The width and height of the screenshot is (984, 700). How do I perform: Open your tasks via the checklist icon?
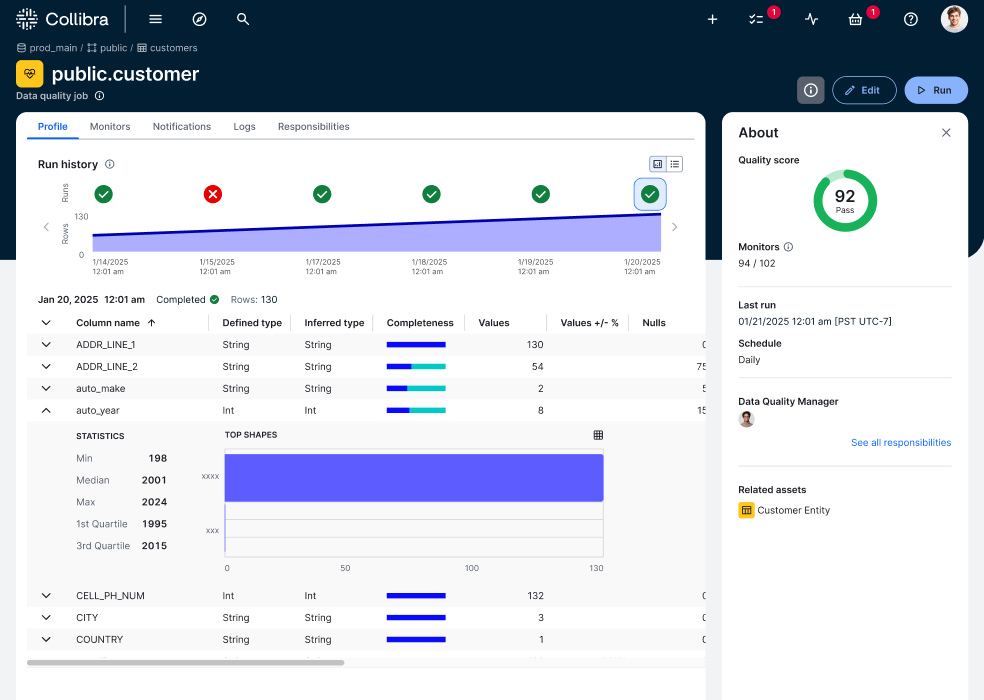[x=758, y=19]
